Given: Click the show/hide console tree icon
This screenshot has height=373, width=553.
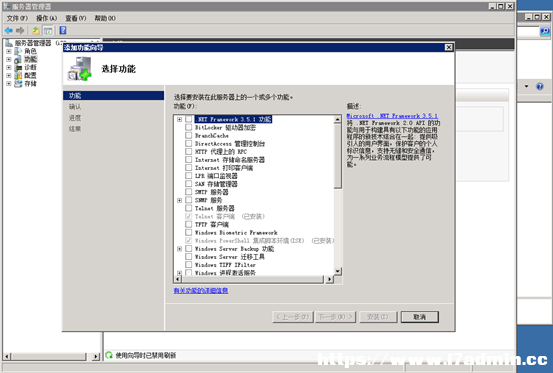Looking at the screenshot, I should point(48,31).
